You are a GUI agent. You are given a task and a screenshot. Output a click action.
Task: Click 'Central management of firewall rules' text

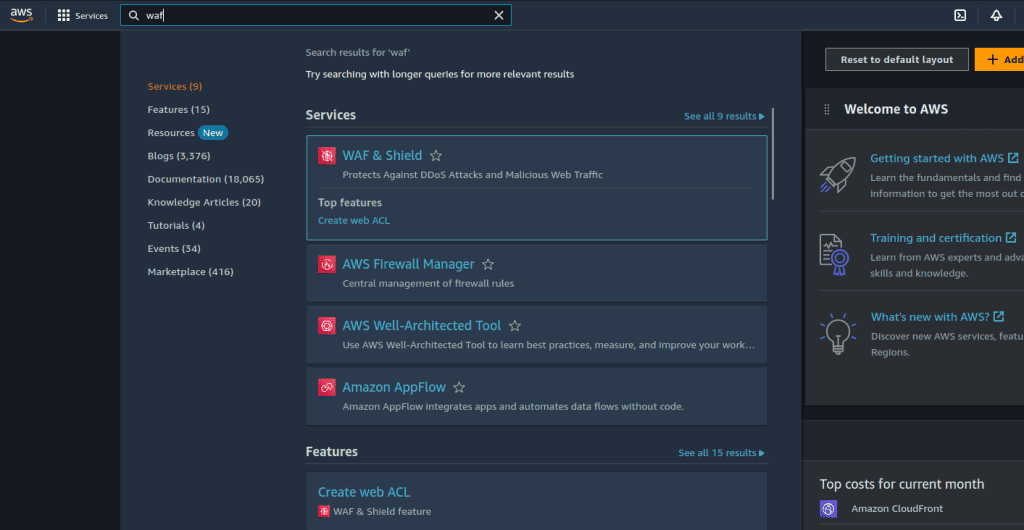[x=428, y=283]
